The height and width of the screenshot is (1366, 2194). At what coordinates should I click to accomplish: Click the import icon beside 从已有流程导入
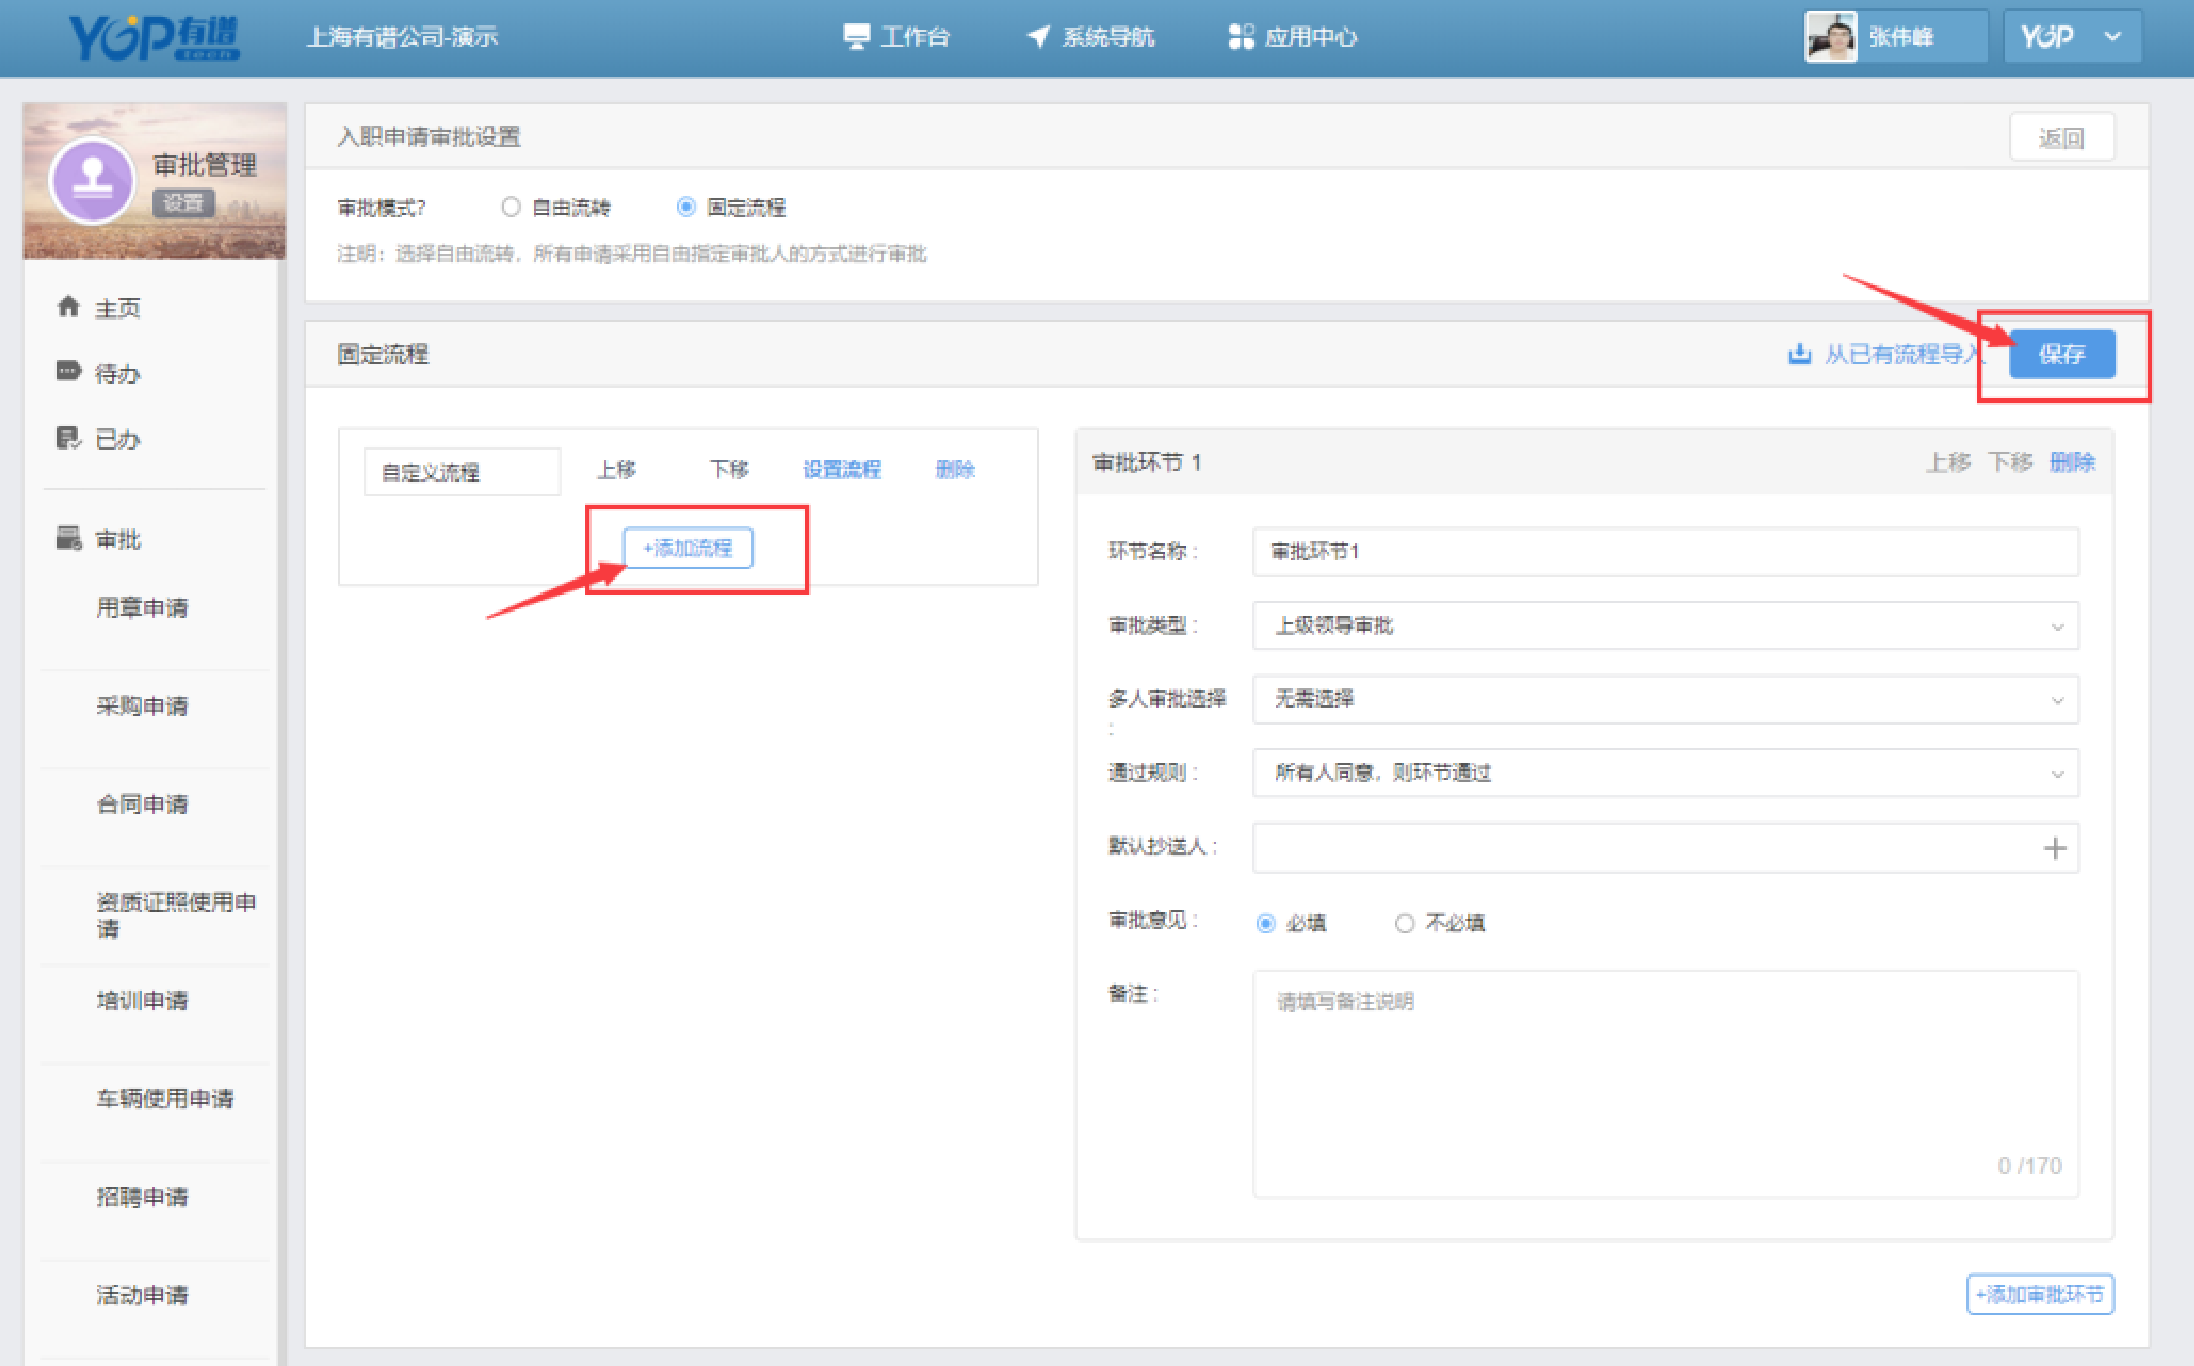(x=1799, y=354)
